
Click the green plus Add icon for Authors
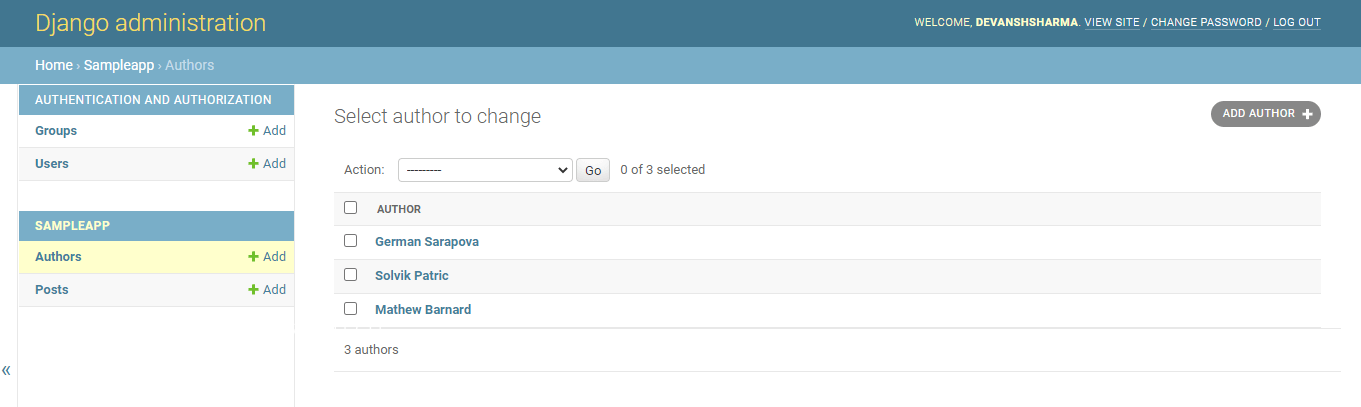coord(254,257)
